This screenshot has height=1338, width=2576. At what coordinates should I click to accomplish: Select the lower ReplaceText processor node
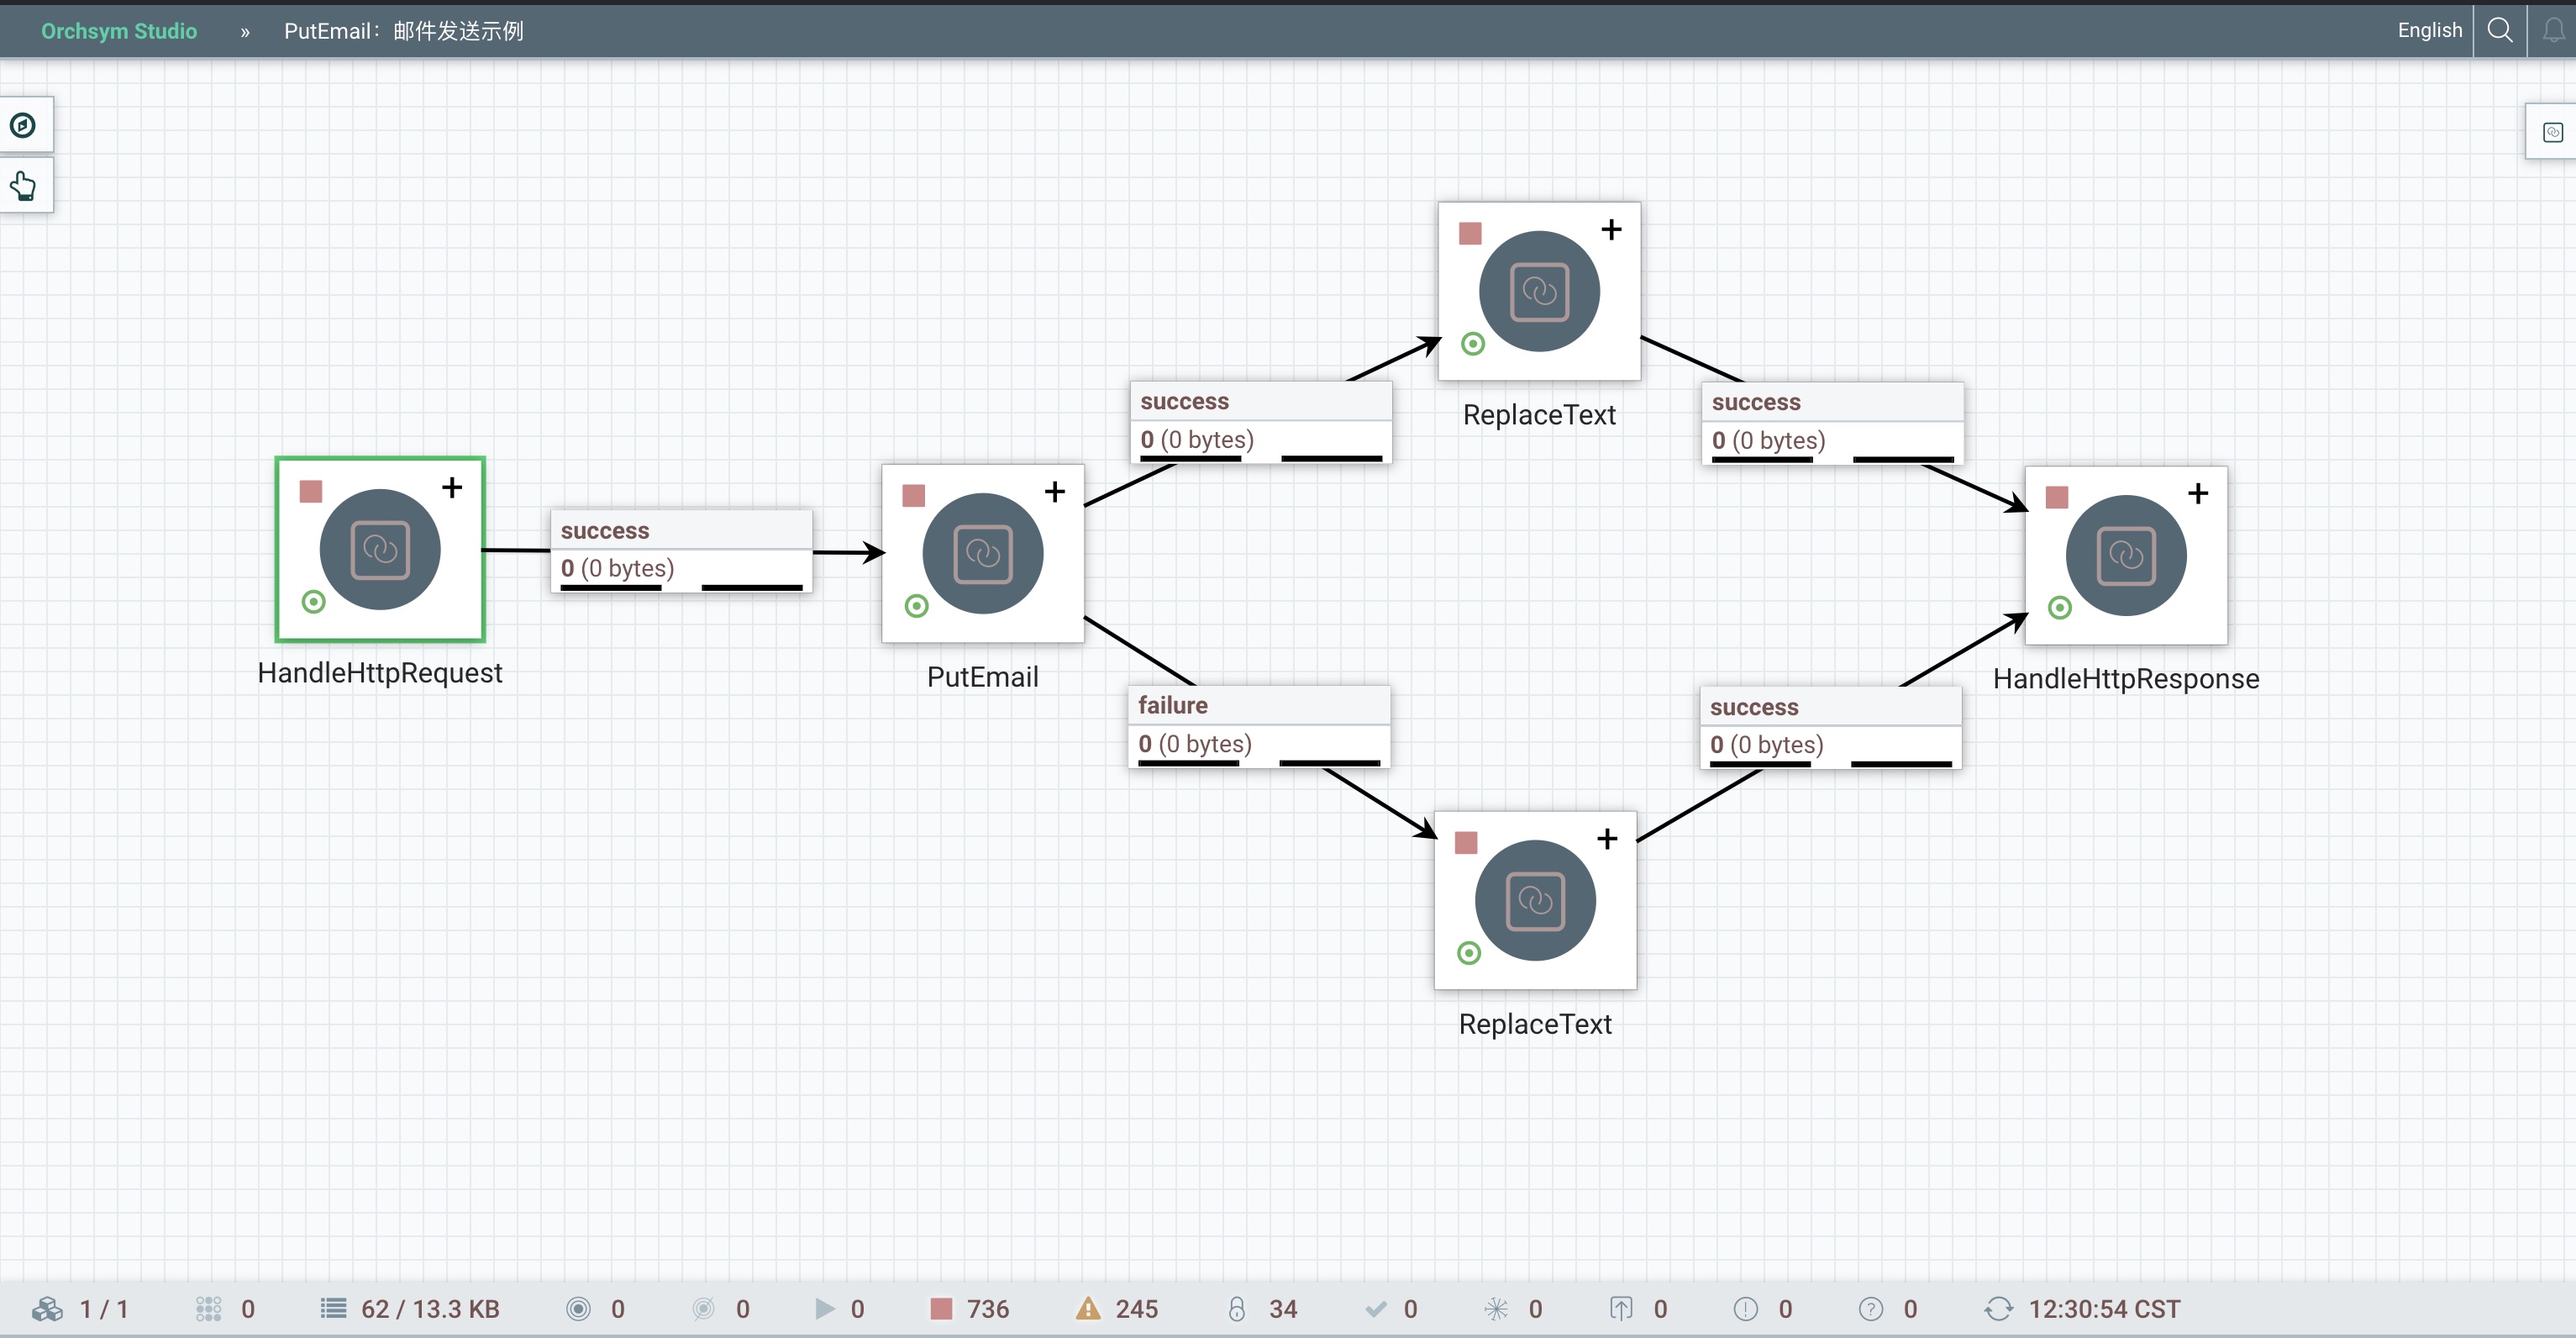click(x=1534, y=900)
